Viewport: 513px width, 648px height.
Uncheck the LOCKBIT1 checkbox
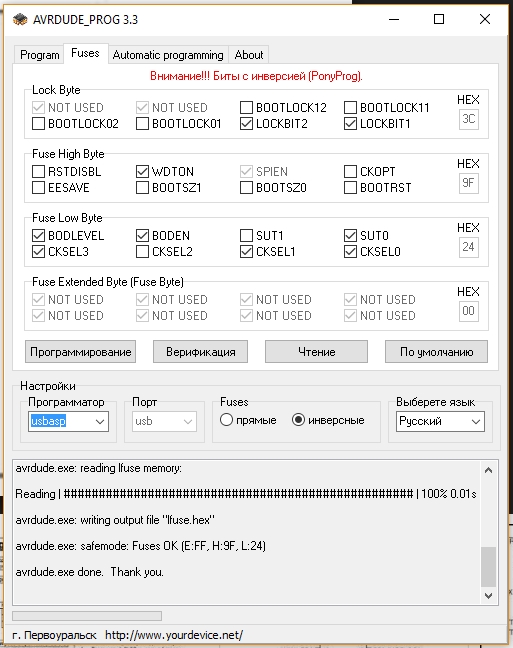(x=350, y=124)
